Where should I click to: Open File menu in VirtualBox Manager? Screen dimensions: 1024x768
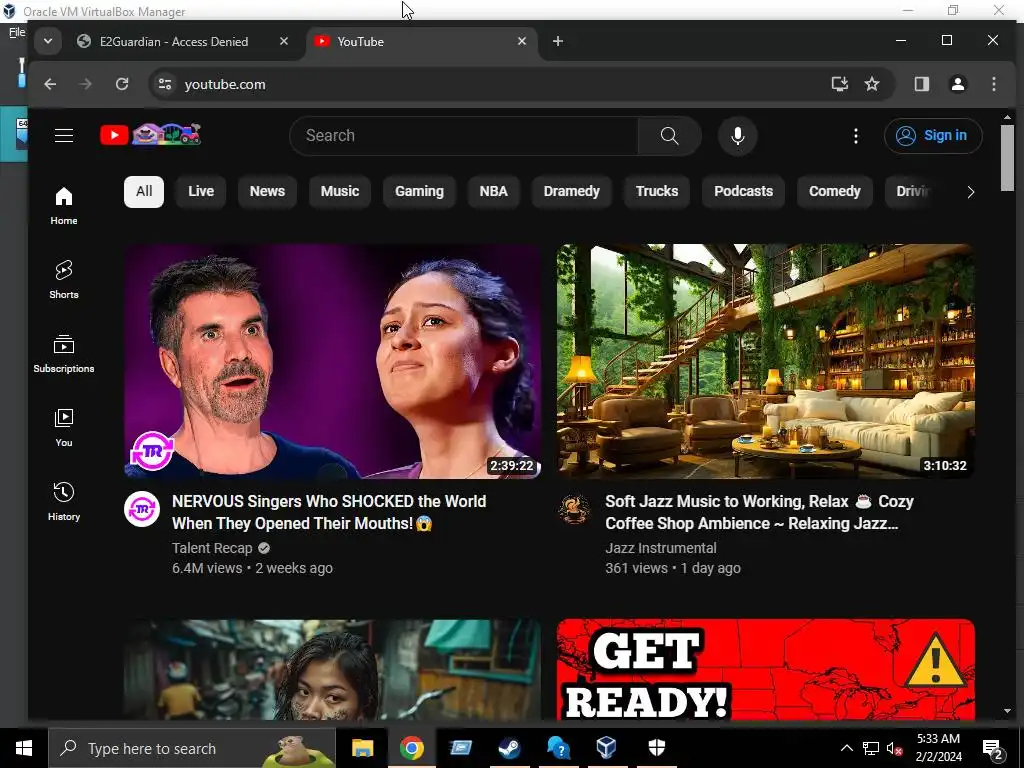point(17,32)
